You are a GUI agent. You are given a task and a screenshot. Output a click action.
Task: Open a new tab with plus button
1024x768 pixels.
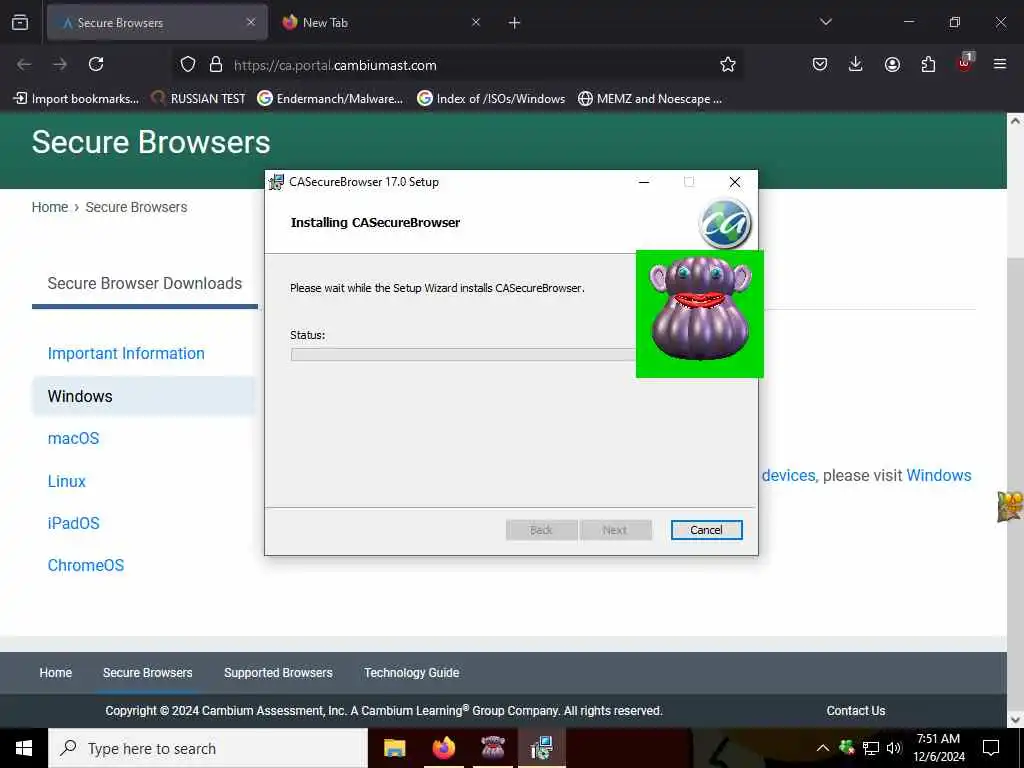tap(515, 23)
